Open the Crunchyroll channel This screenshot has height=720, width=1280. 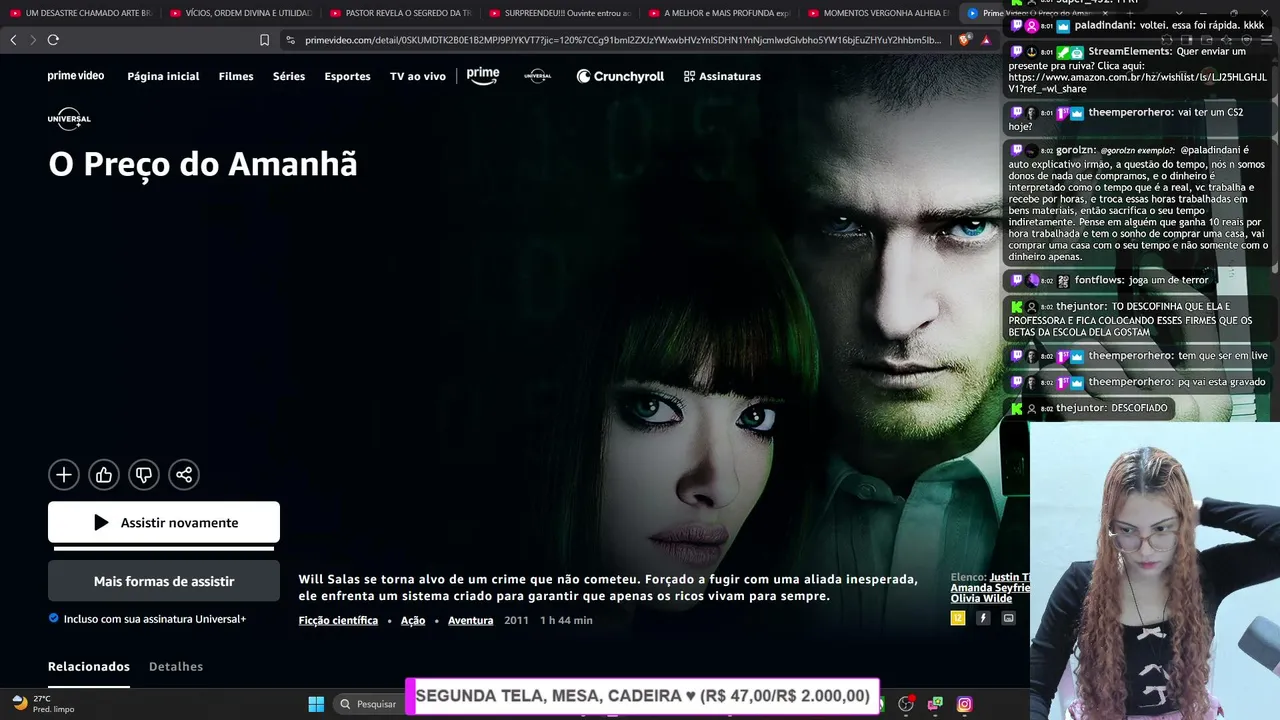point(620,76)
